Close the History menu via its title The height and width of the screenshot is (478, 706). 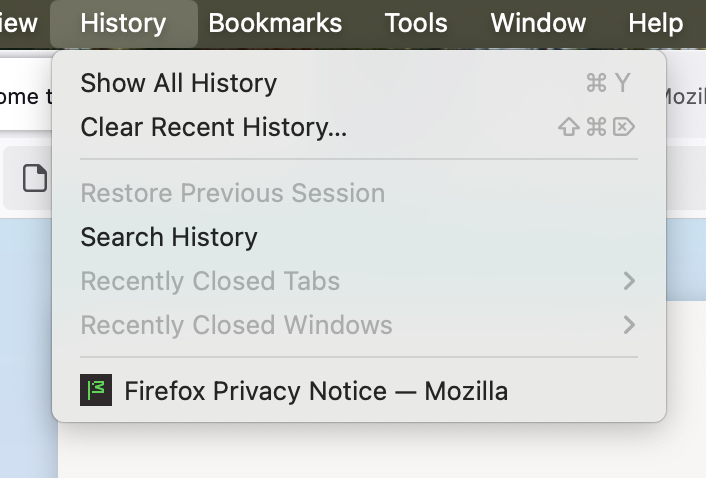123,23
